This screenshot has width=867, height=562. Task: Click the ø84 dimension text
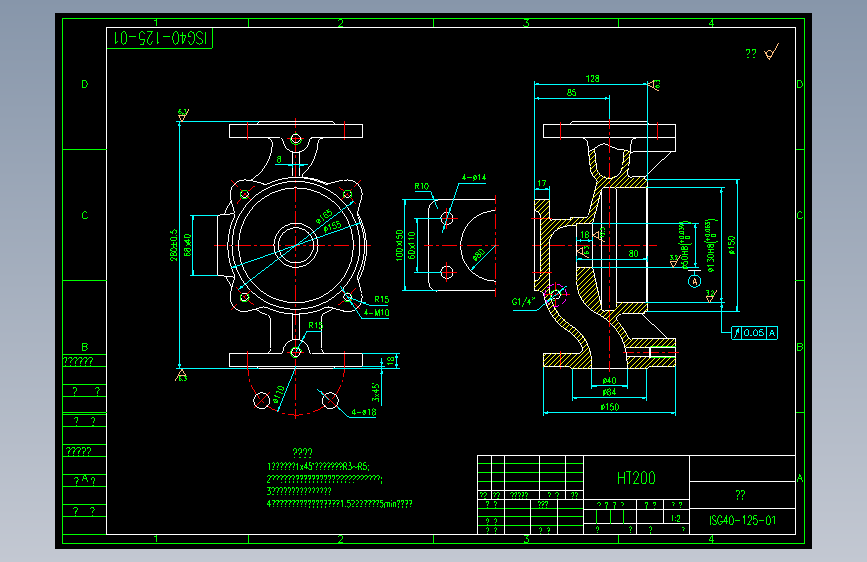coord(609,392)
